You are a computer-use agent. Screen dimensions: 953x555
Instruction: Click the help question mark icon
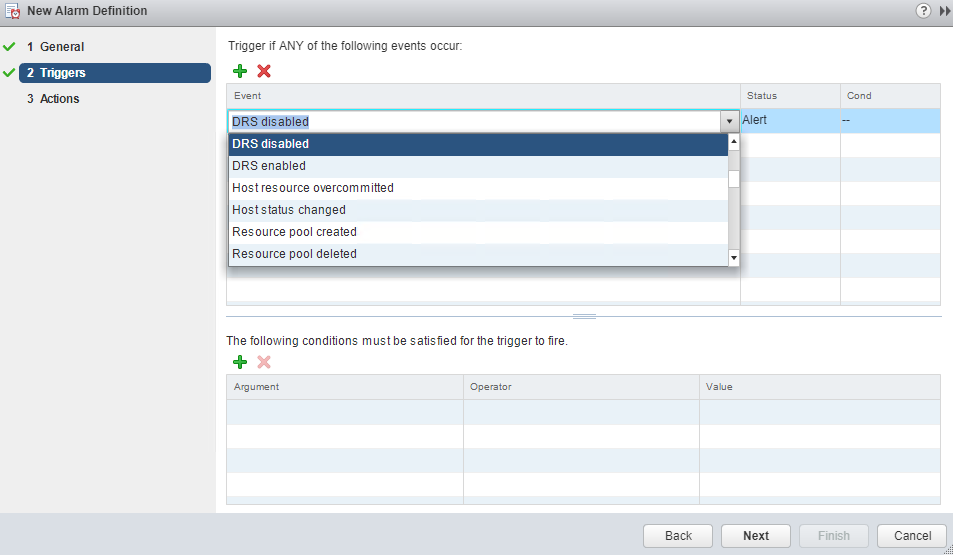pyautogui.click(x=923, y=11)
